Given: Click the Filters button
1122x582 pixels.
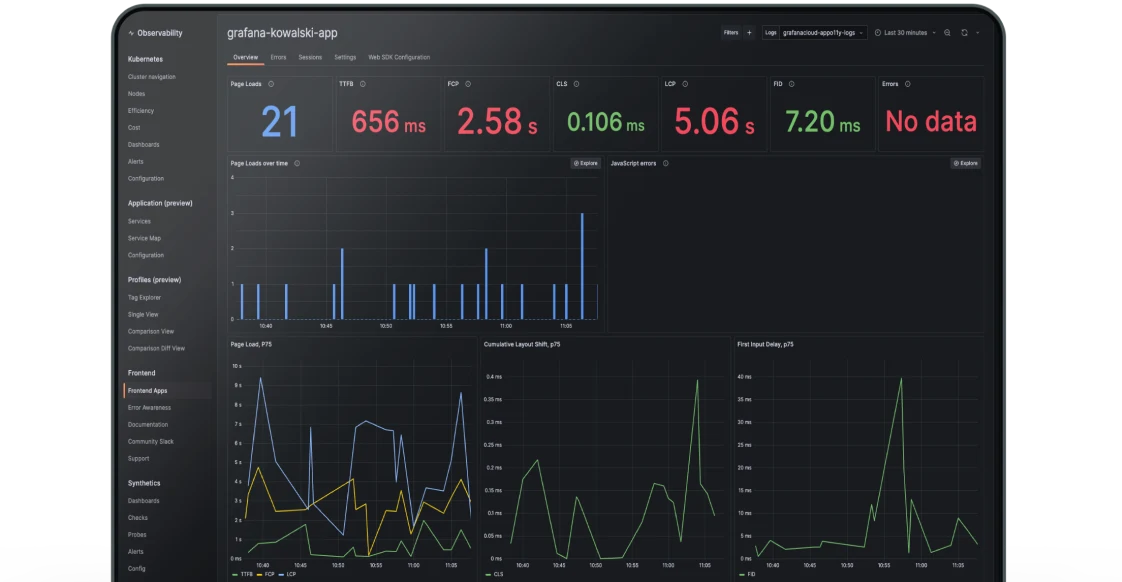Looking at the screenshot, I should pyautogui.click(x=731, y=33).
